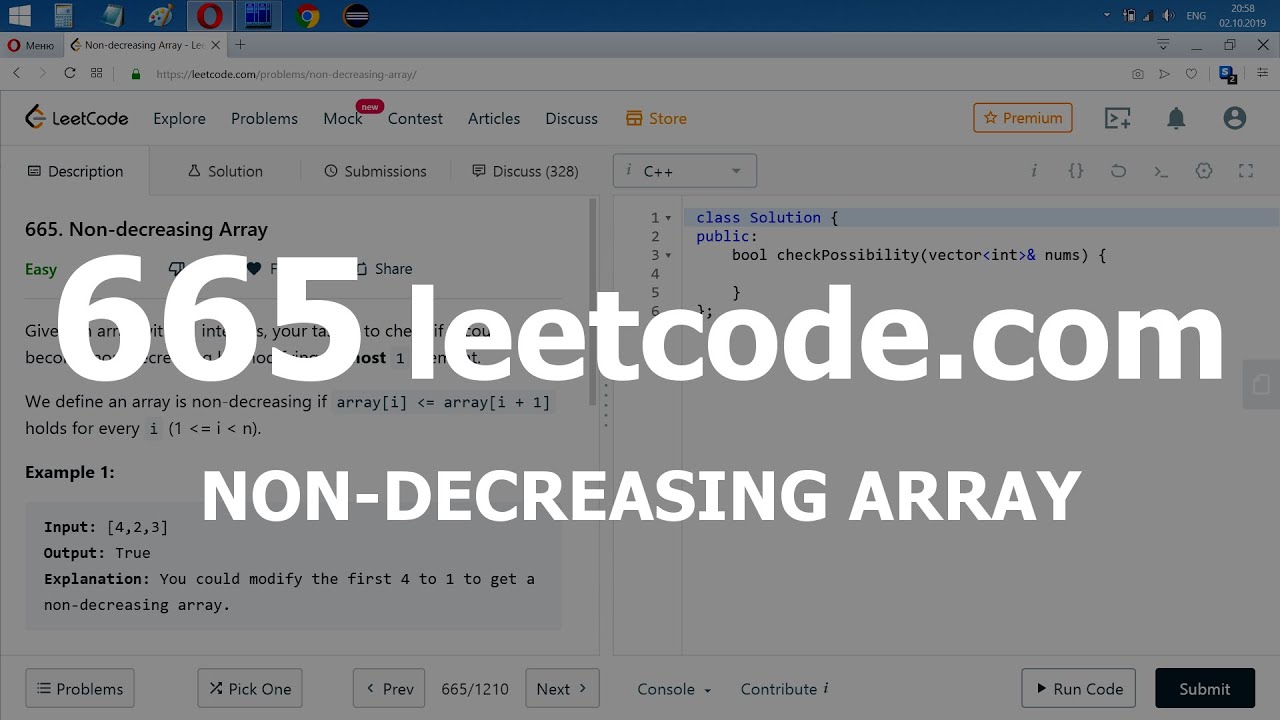Viewport: 1280px width, 720px height.
Task: Open the playground icon in the header
Action: (x=1117, y=118)
